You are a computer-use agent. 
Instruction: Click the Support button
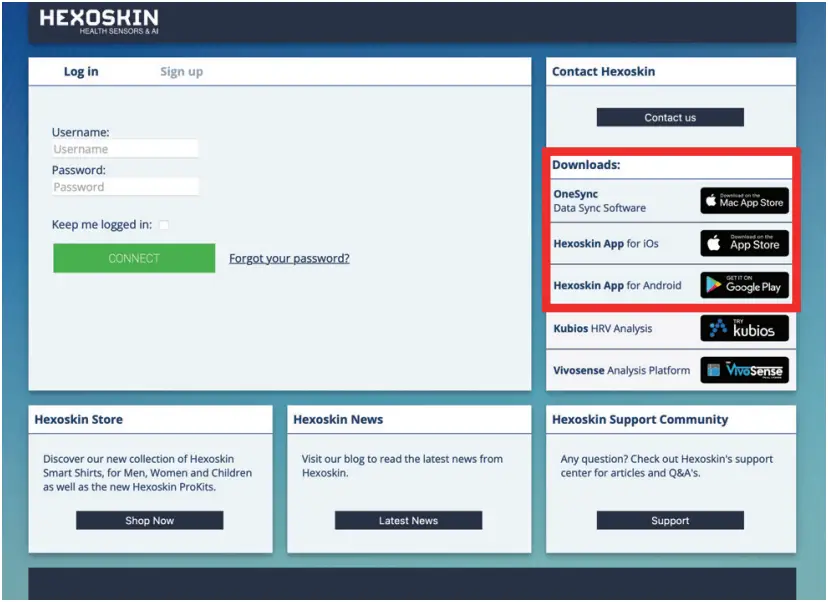pos(669,520)
